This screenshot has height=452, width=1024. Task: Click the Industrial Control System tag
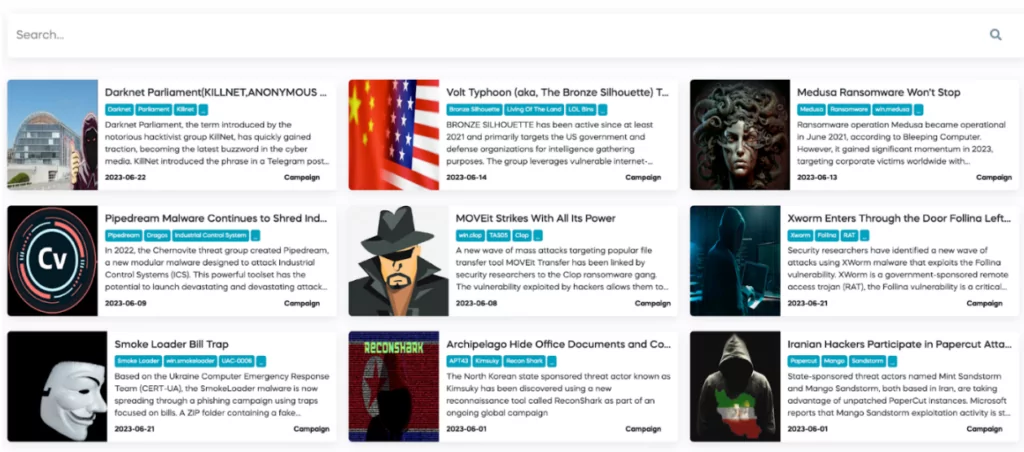210,235
